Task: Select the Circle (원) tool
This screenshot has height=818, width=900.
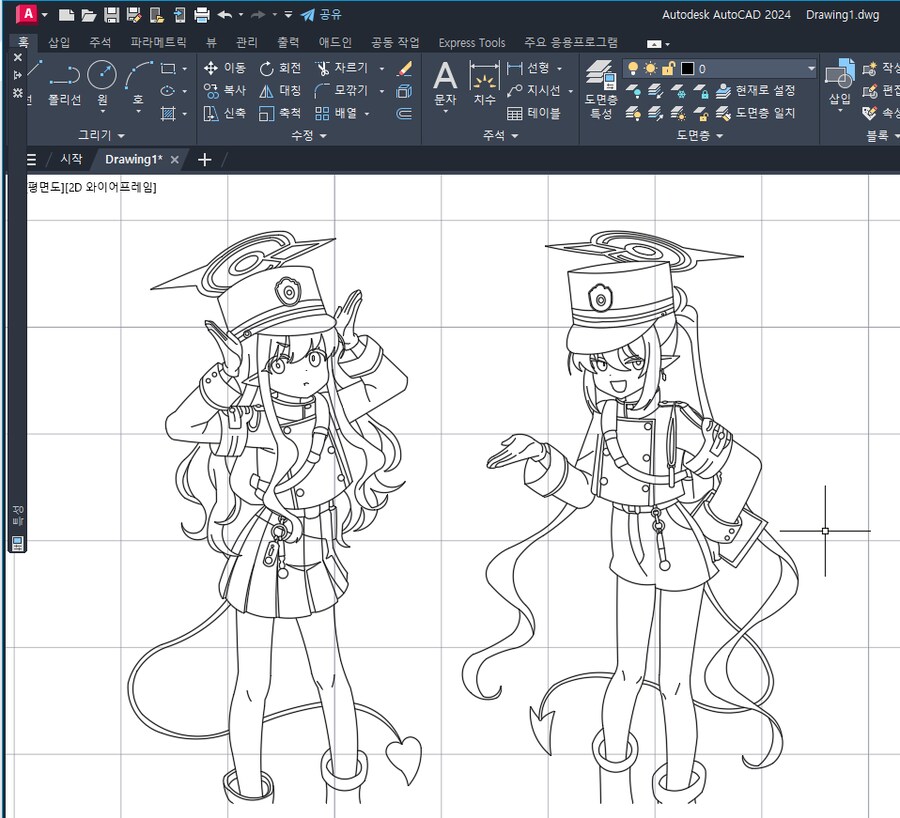Action: (x=102, y=84)
